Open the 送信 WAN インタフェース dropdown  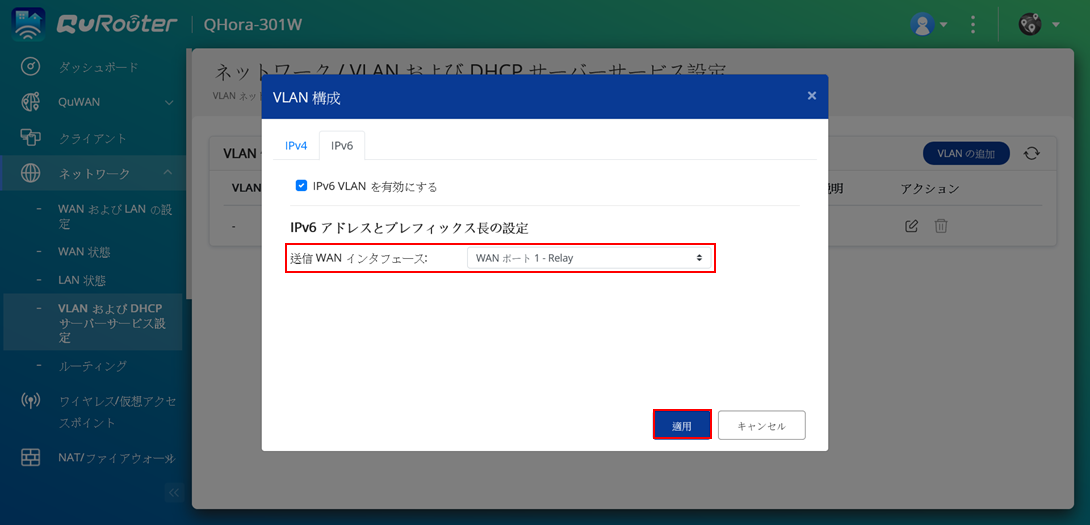(x=589, y=258)
